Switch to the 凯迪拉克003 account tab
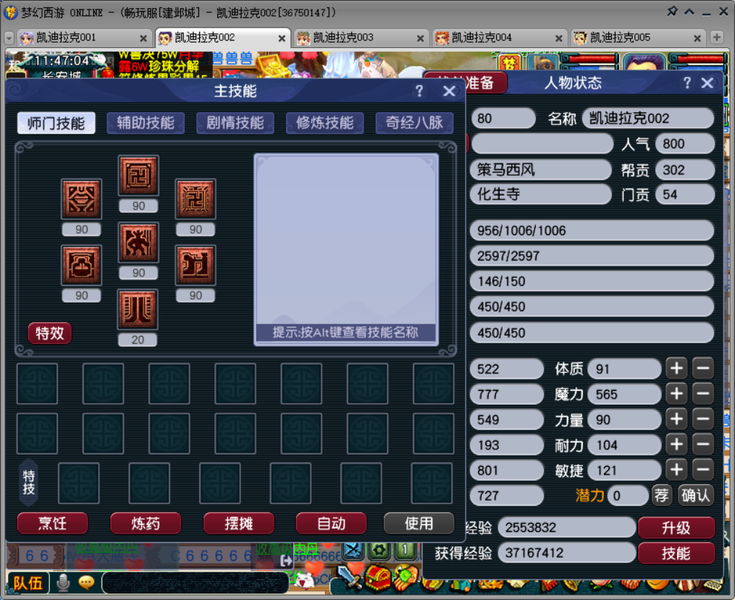Viewport: 735px width, 600px height. click(x=360, y=38)
